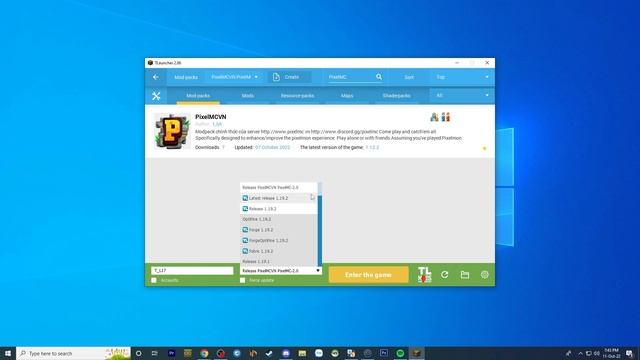This screenshot has width=640, height=360.
Task: Go back with the left arrow button
Action: (156, 77)
